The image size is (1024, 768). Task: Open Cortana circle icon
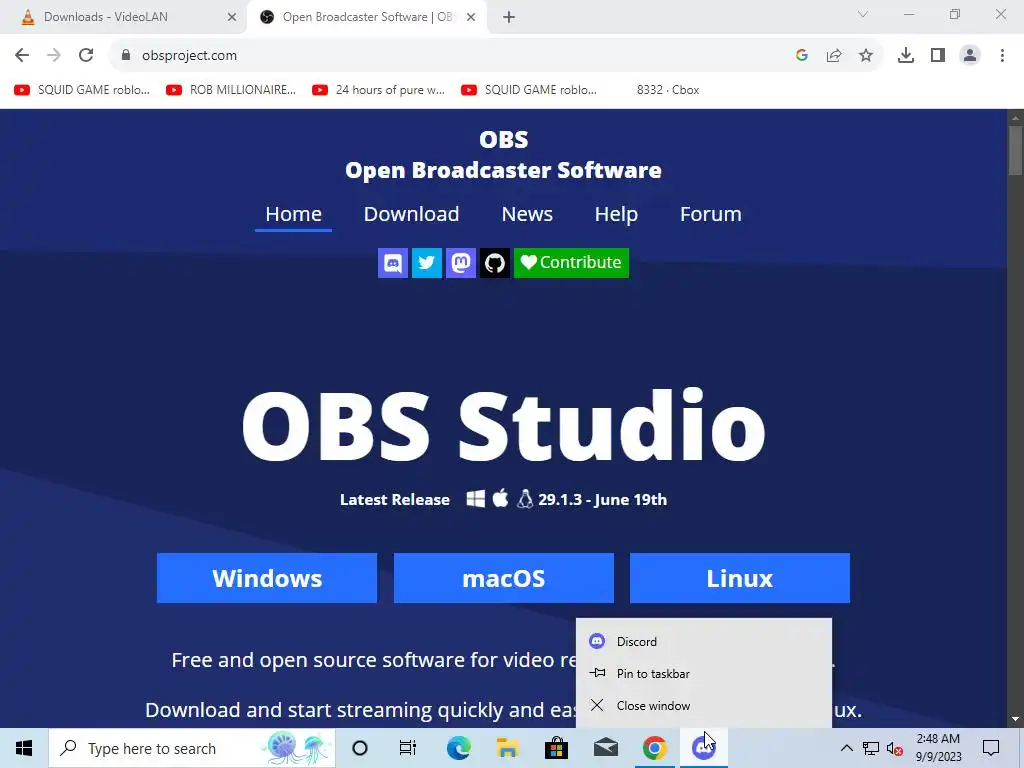click(360, 748)
